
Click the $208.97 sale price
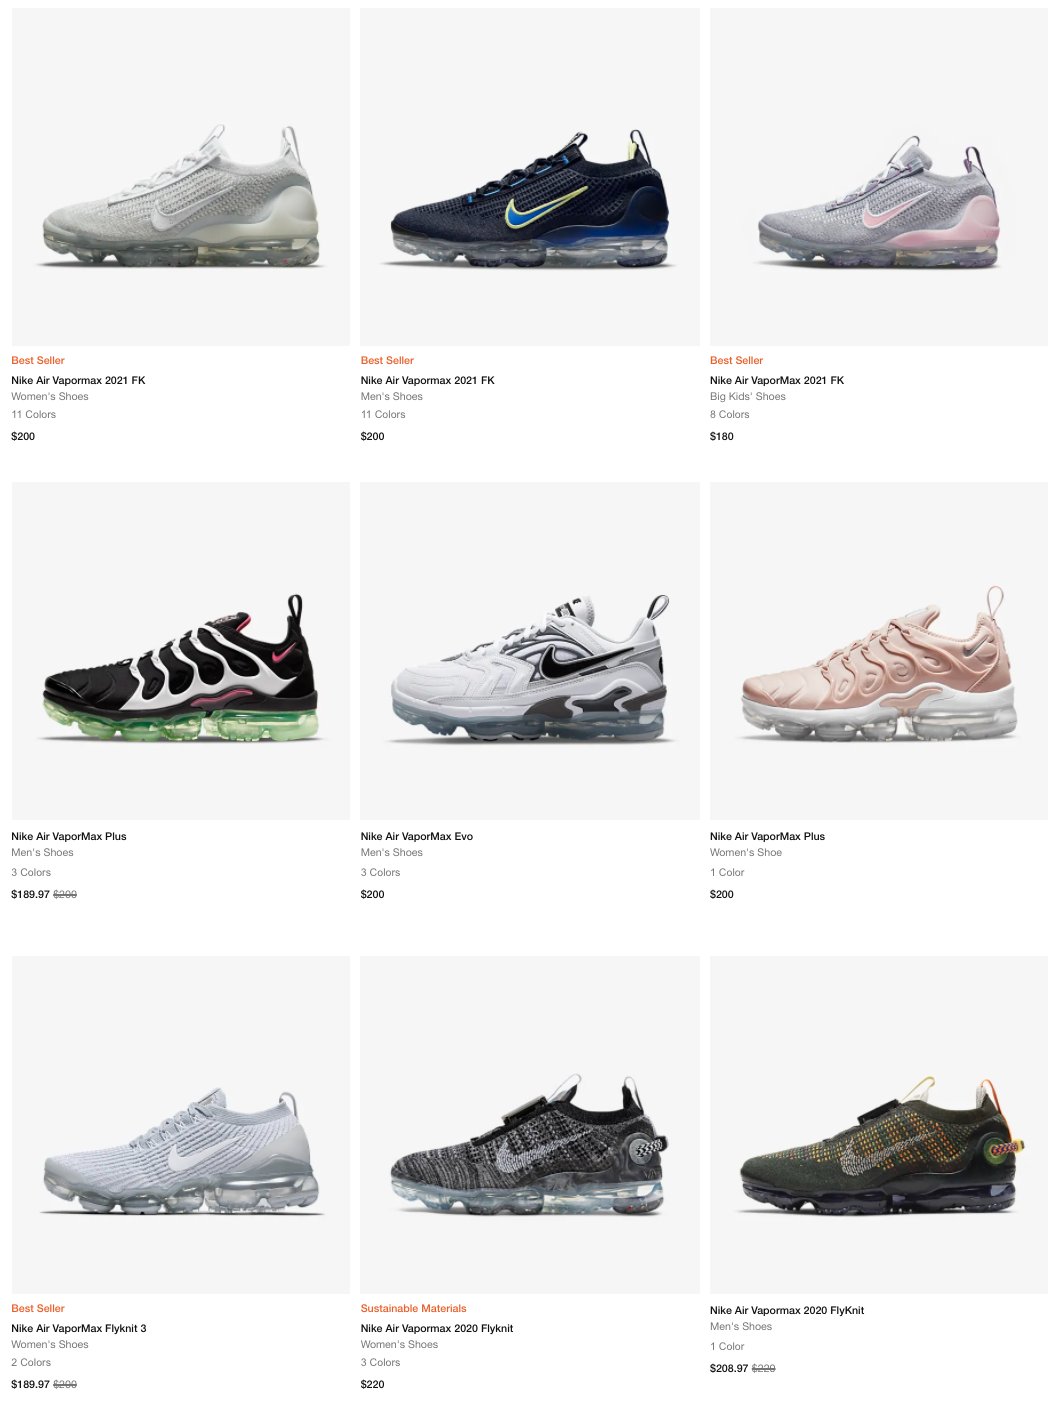pos(729,1368)
